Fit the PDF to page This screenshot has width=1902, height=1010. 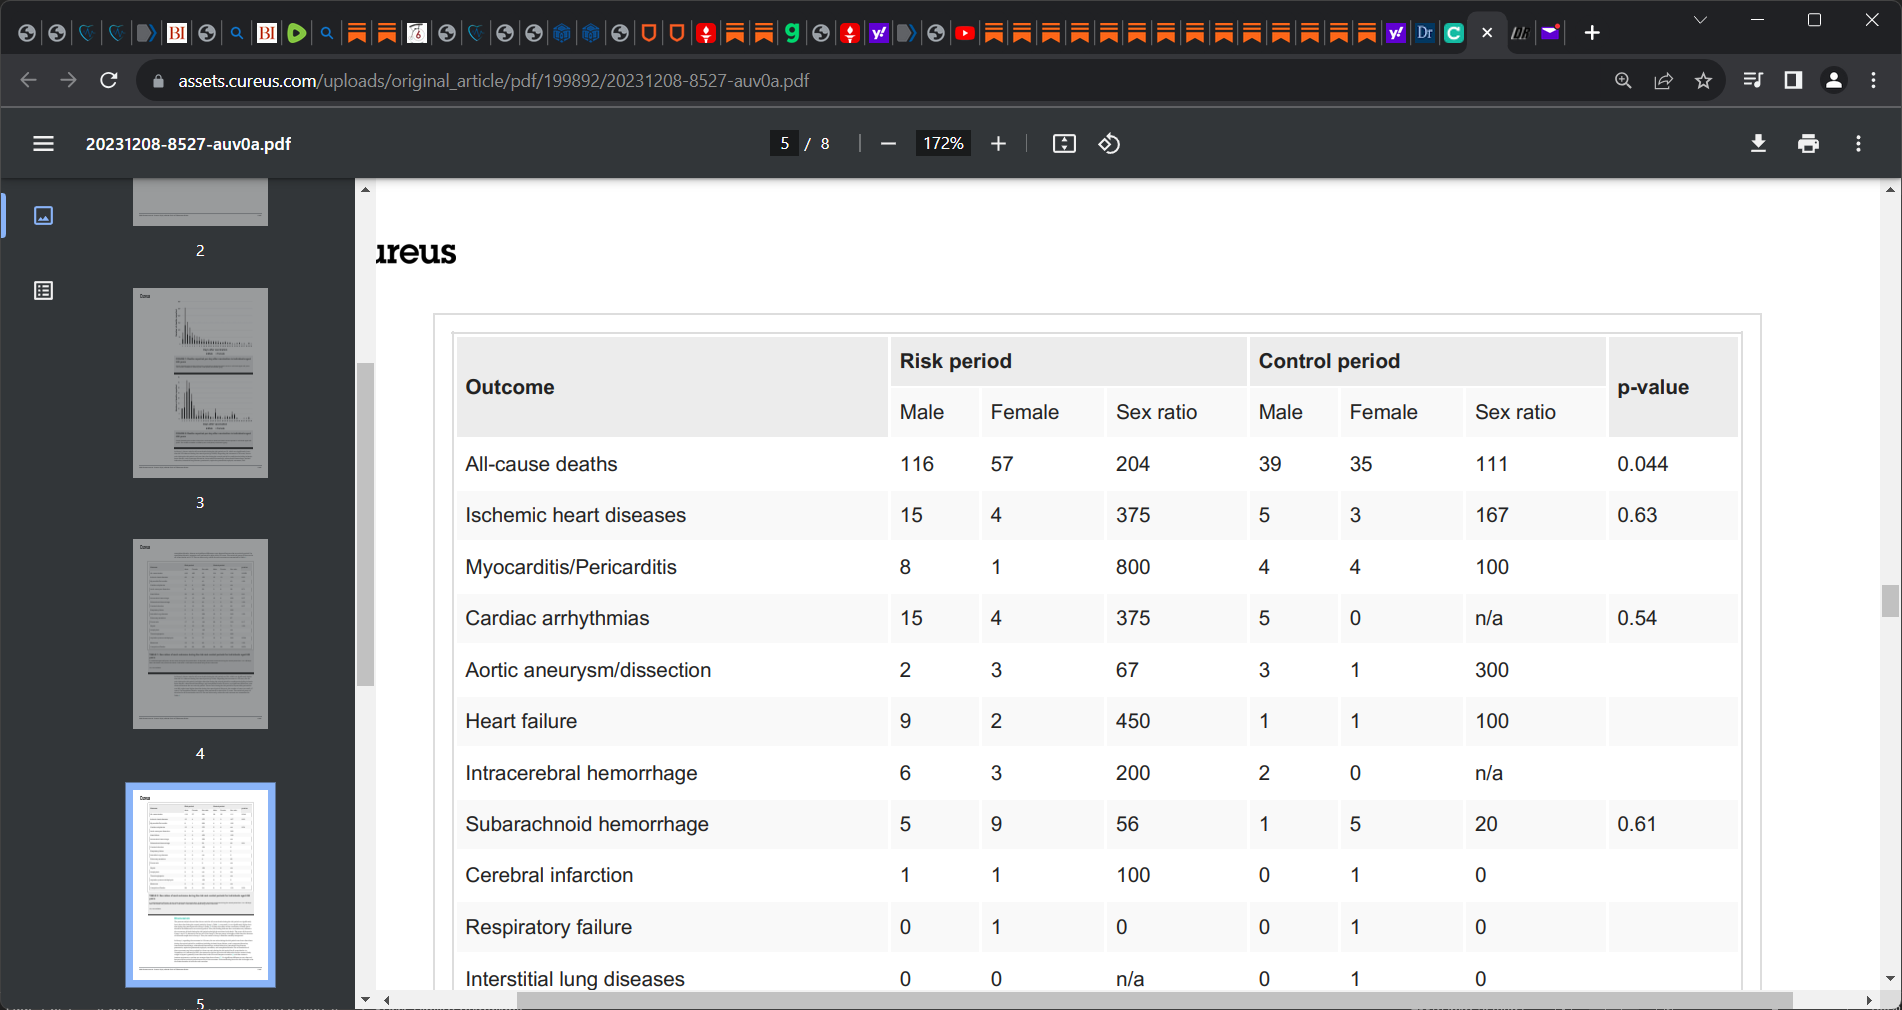[x=1064, y=144]
